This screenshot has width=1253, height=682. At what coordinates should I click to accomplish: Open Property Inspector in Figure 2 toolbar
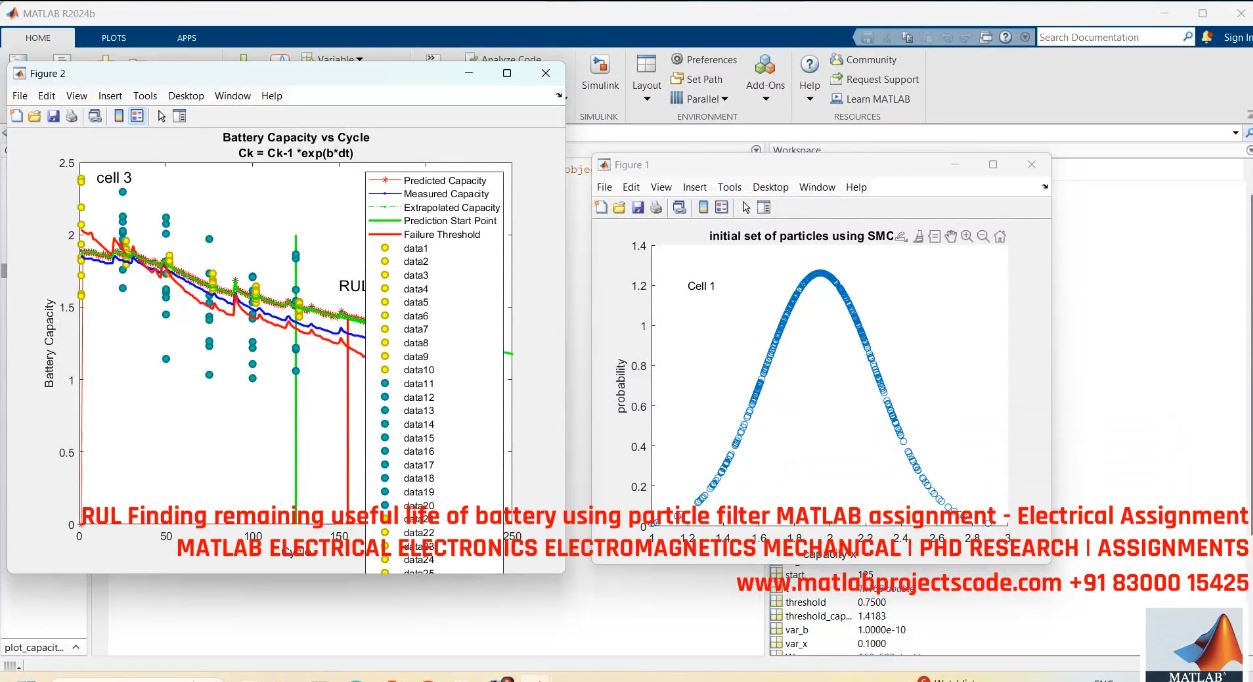pos(180,116)
